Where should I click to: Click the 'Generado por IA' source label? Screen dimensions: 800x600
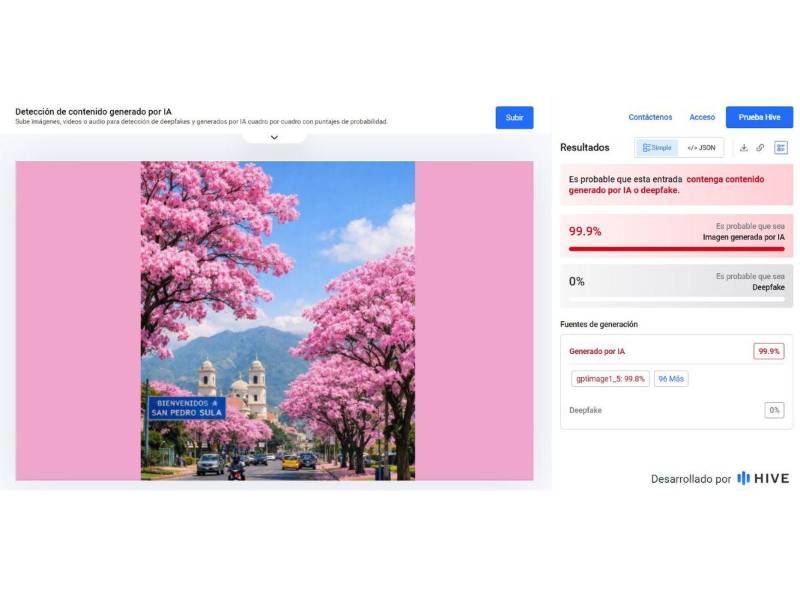click(597, 352)
